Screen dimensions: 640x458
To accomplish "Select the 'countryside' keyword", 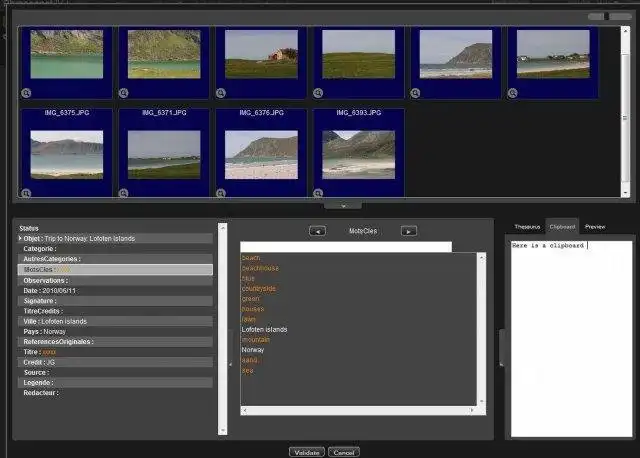I will 259,289.
